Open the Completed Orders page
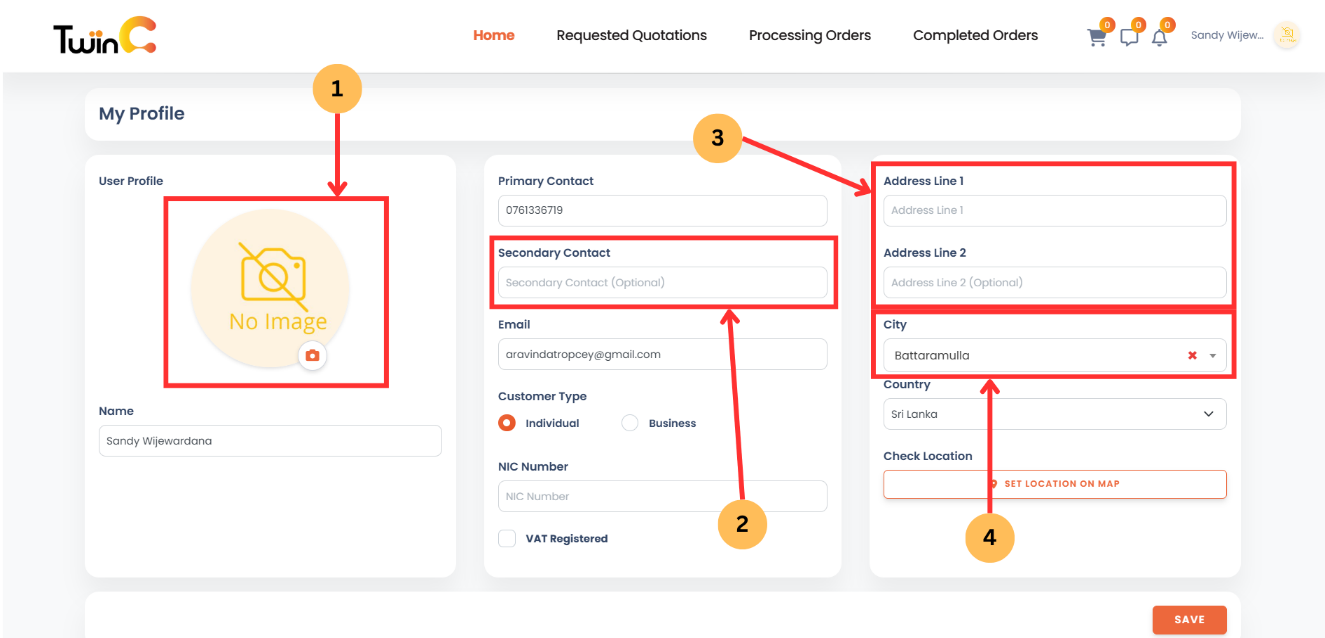Image resolution: width=1325 pixels, height=638 pixels. [975, 35]
